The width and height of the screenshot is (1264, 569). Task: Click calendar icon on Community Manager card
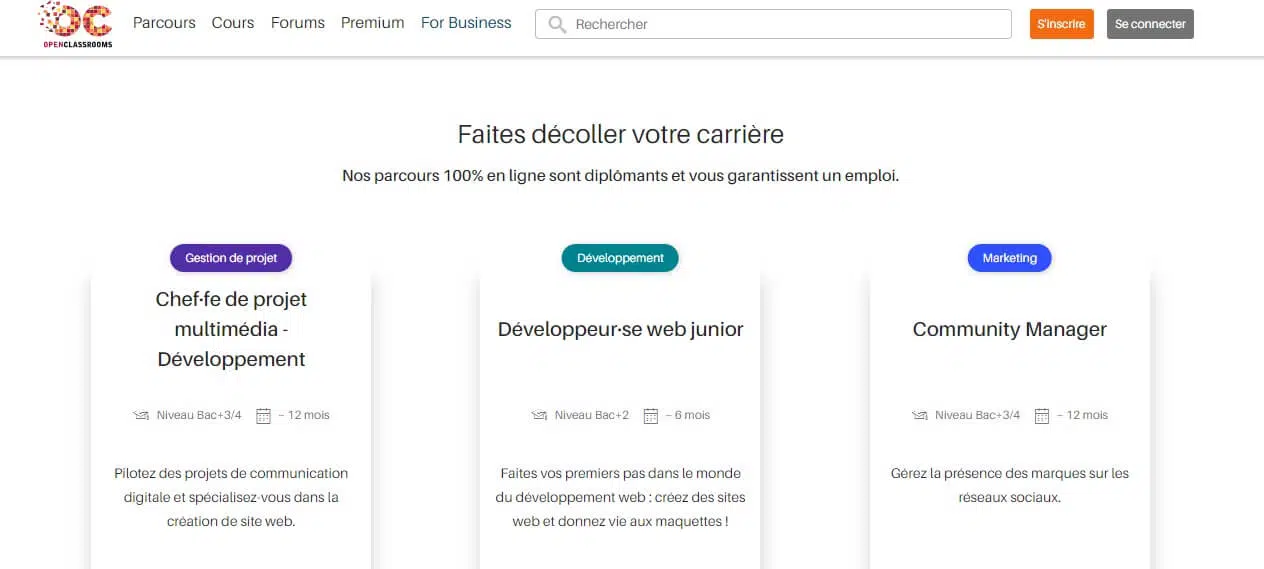coord(1042,415)
